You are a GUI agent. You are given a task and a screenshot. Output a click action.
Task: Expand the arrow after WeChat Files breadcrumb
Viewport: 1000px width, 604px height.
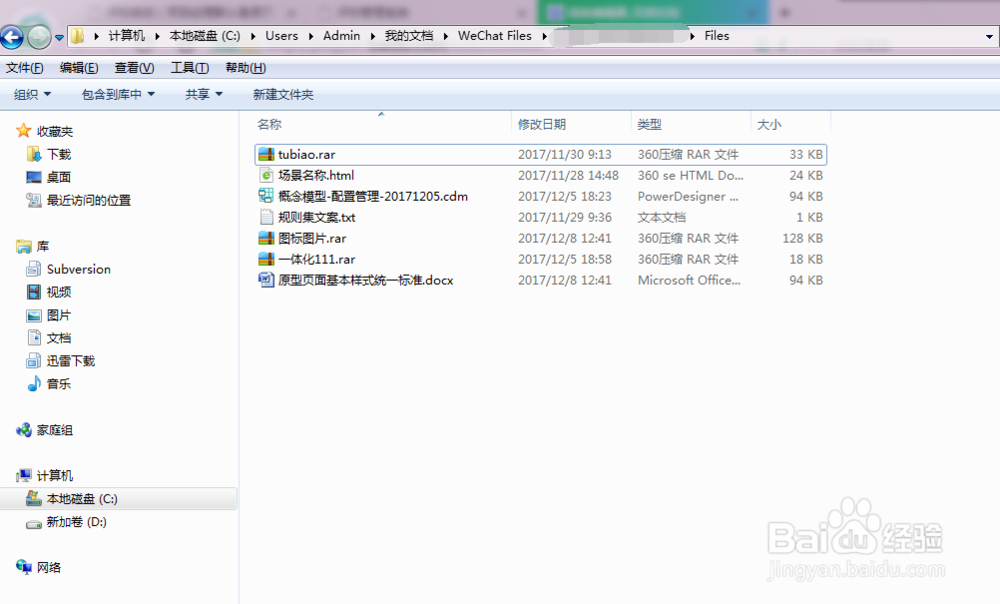[x=544, y=36]
